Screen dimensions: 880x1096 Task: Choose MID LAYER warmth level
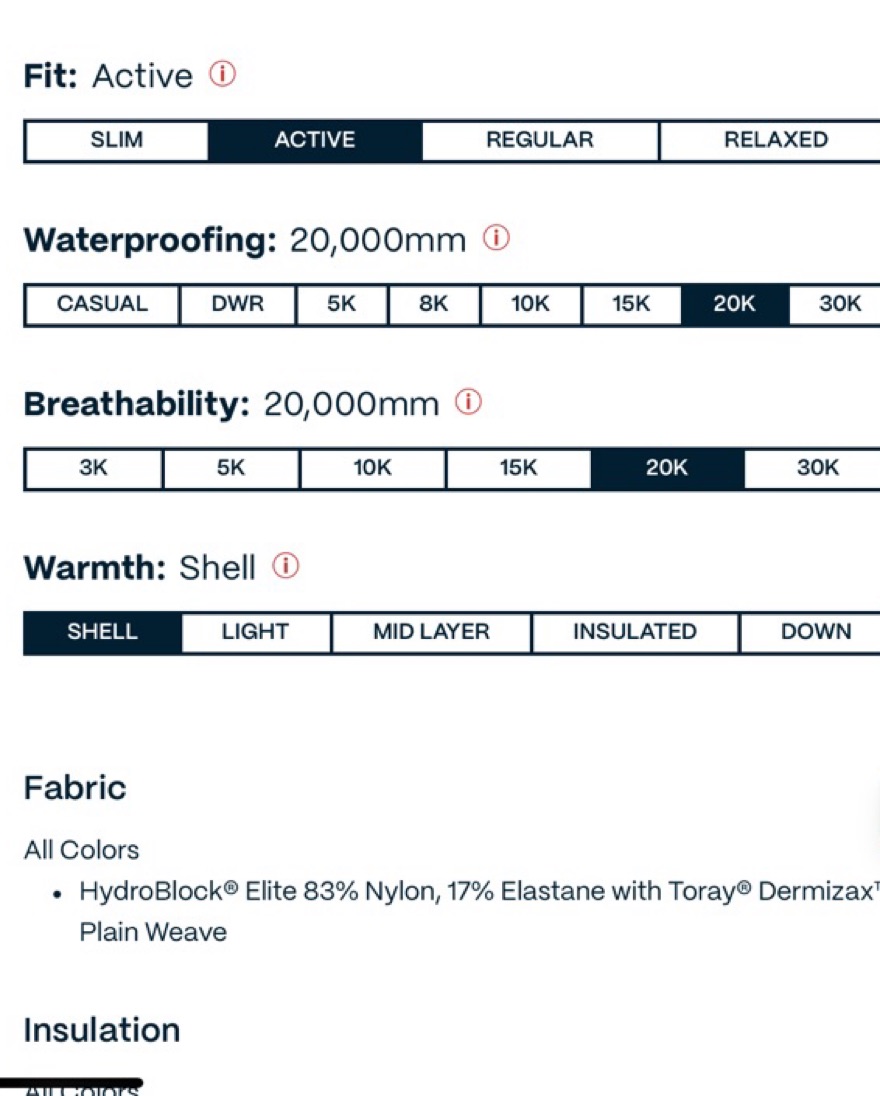pyautogui.click(x=431, y=632)
